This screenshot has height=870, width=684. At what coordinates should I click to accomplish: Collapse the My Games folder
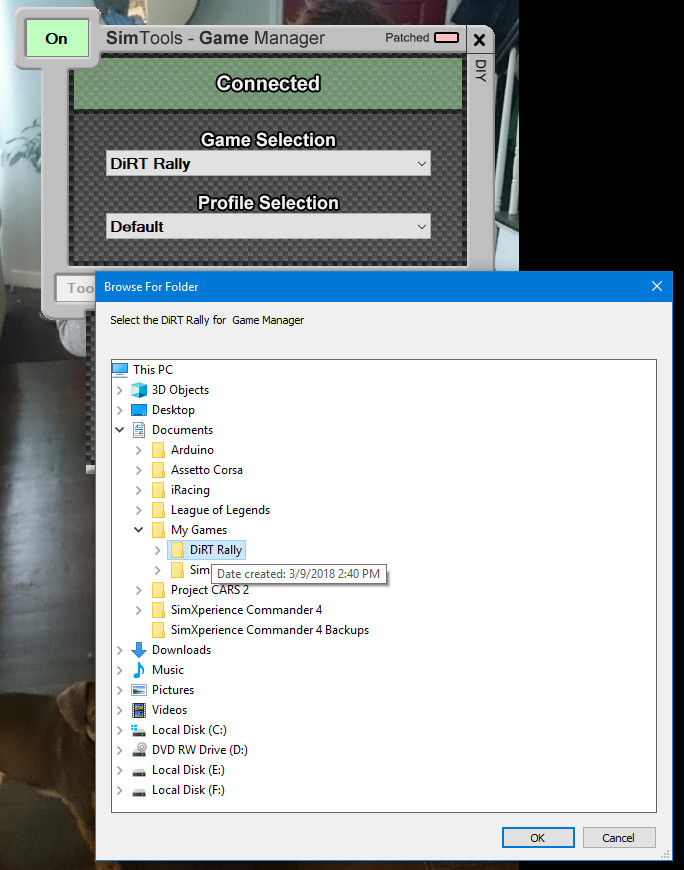(x=139, y=530)
